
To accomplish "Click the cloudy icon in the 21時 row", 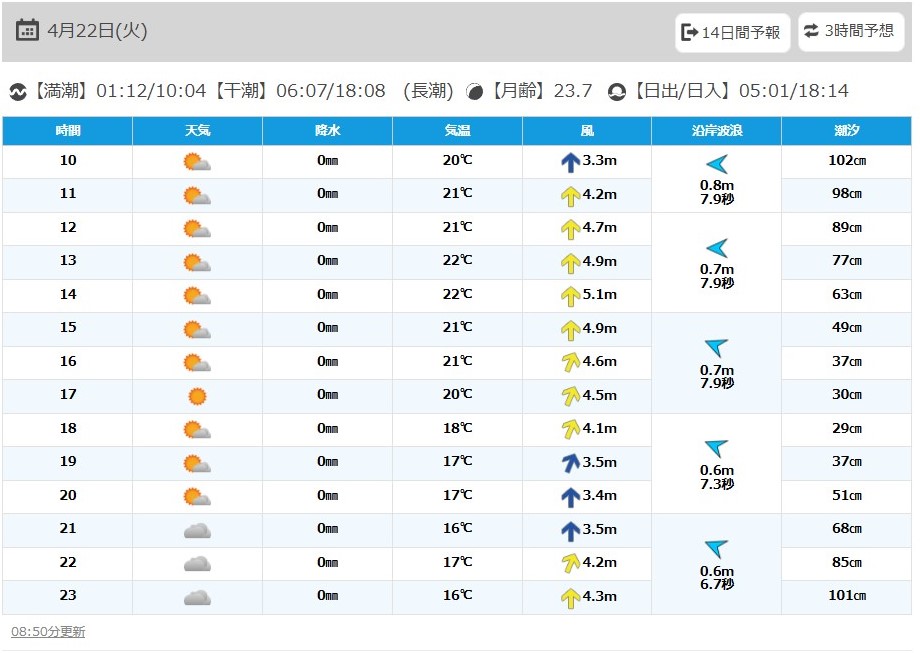I will 197,531.
